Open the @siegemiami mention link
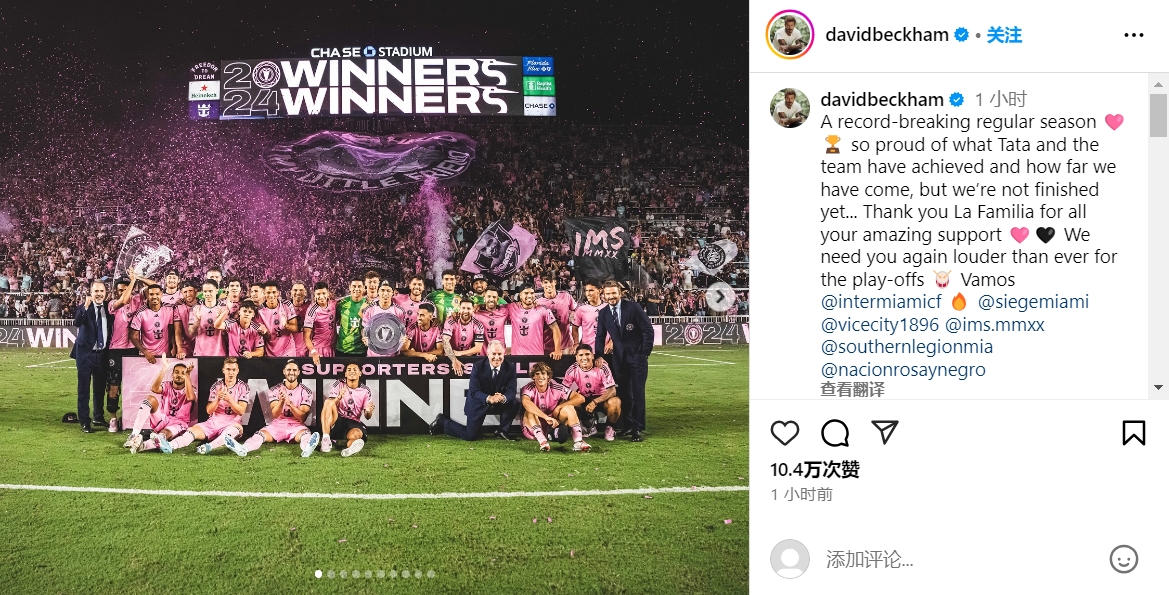Image resolution: width=1169 pixels, height=595 pixels. (x=1033, y=302)
